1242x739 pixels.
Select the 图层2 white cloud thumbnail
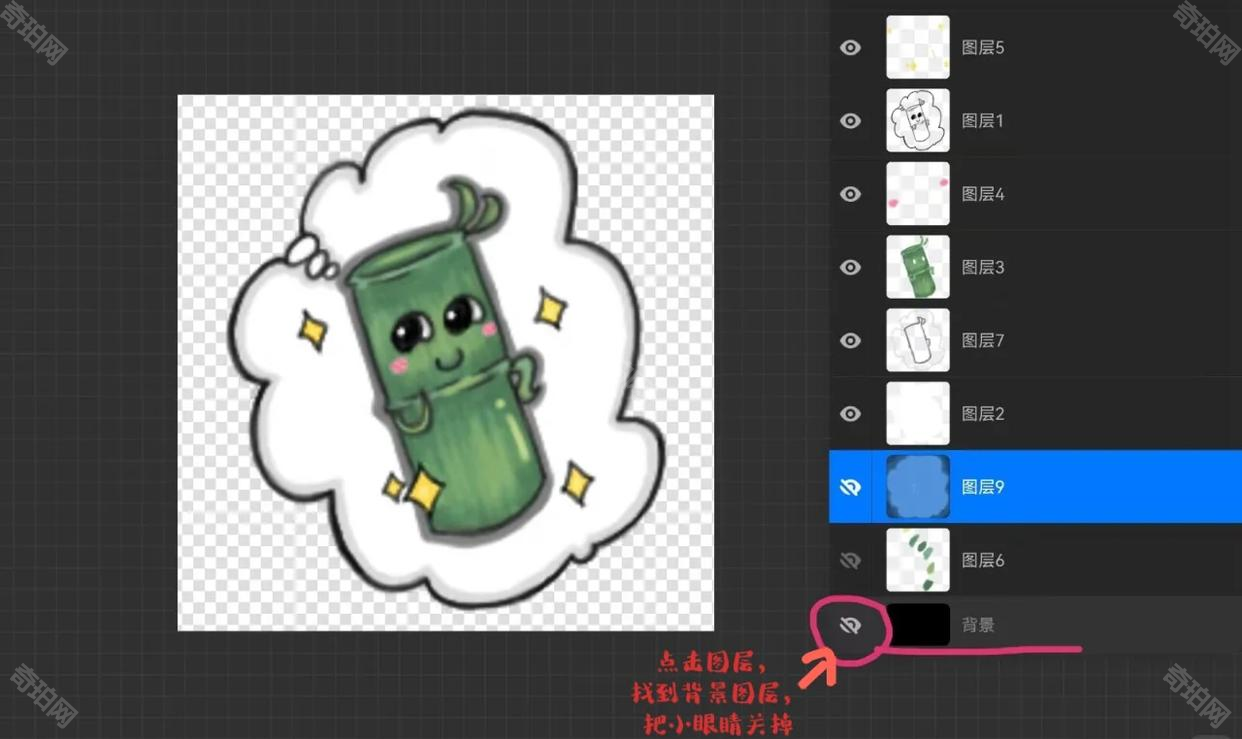pos(918,413)
